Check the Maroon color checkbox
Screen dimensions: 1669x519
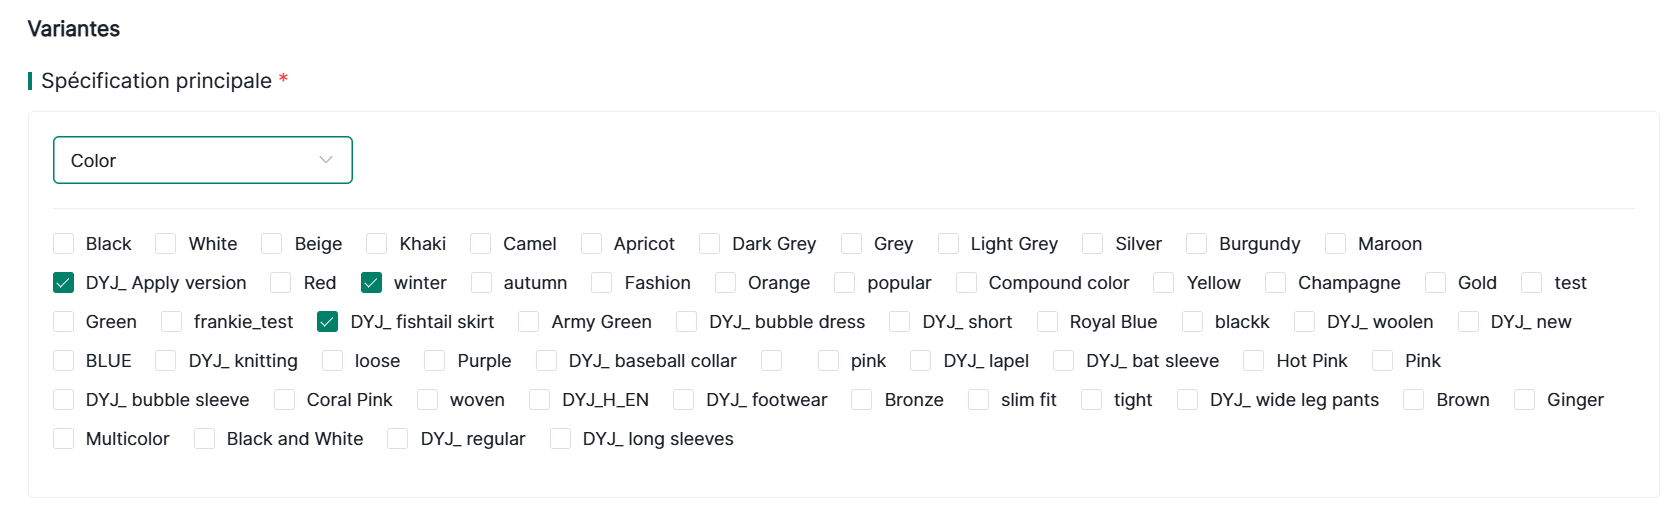[x=1336, y=244]
